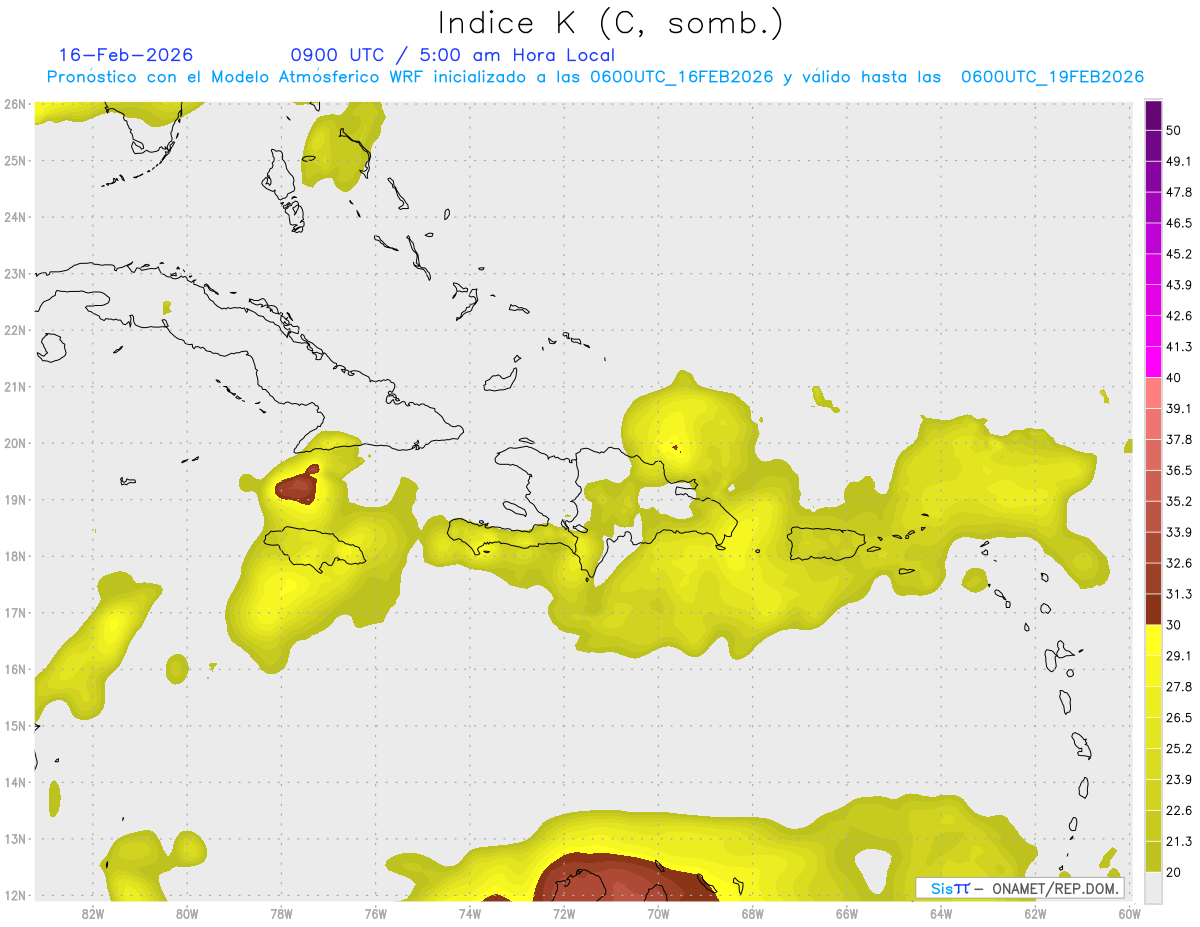This screenshot has height=927, width=1200.
Task: Click the '30' color scale value
Action: [1174, 625]
